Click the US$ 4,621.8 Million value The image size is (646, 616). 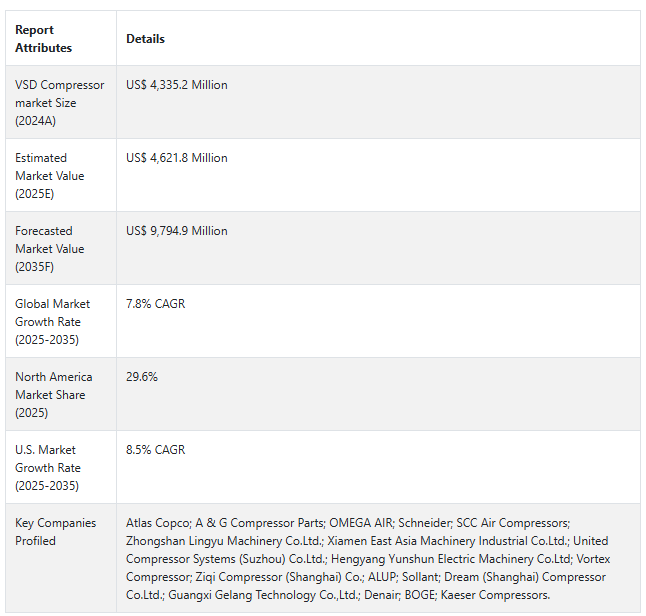point(177,158)
